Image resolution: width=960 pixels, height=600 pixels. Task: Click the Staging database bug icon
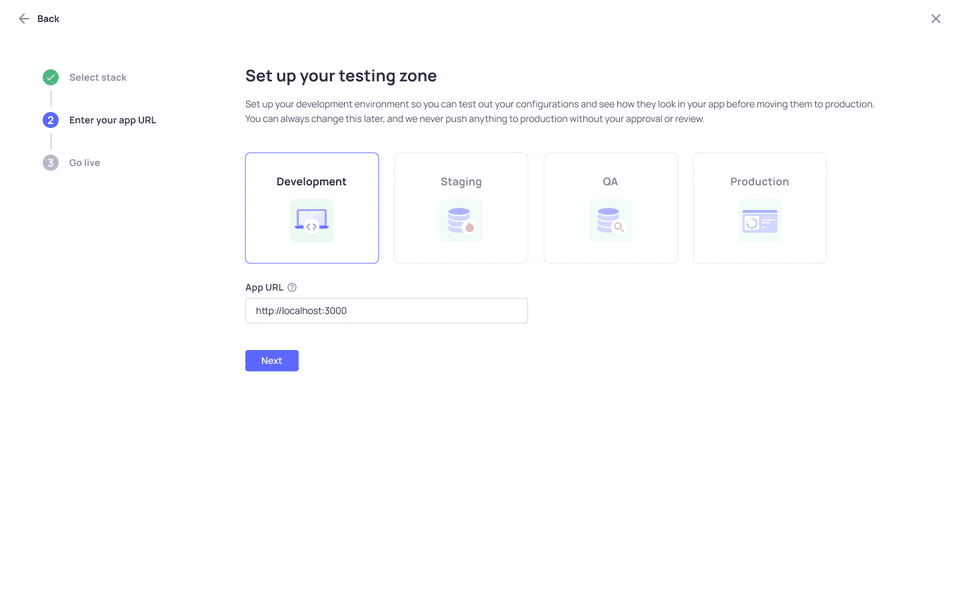pos(461,221)
